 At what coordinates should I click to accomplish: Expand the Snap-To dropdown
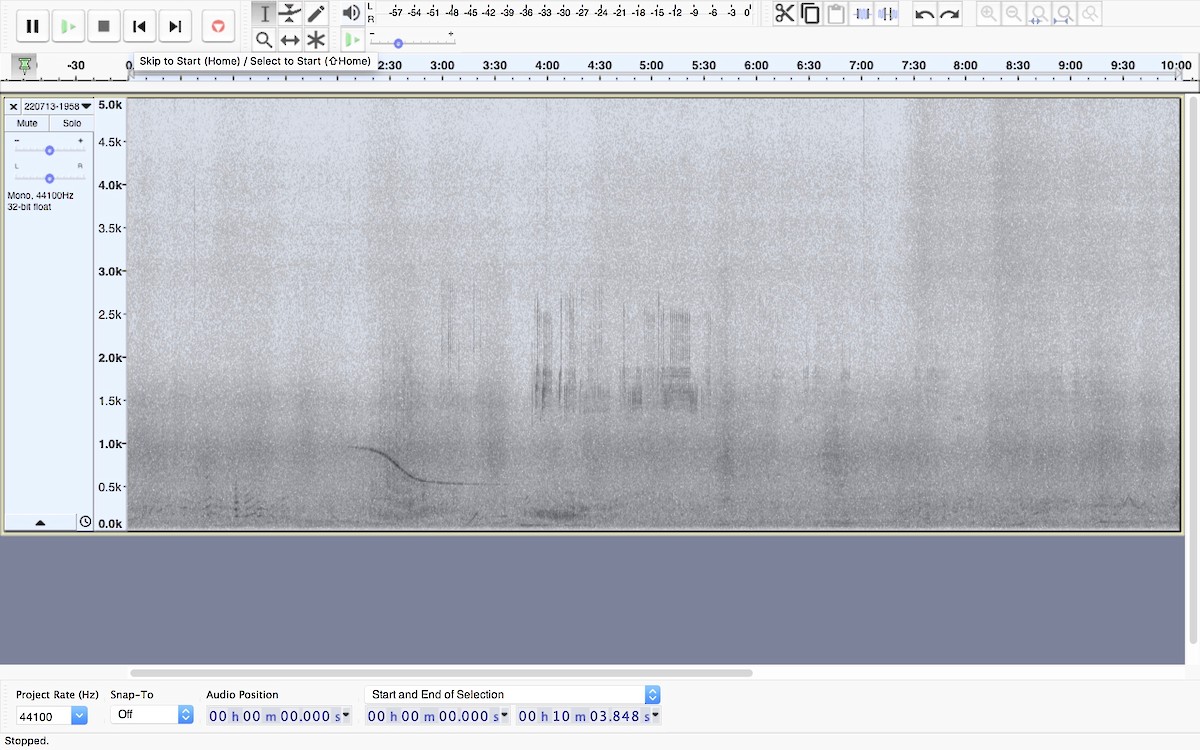click(x=185, y=715)
